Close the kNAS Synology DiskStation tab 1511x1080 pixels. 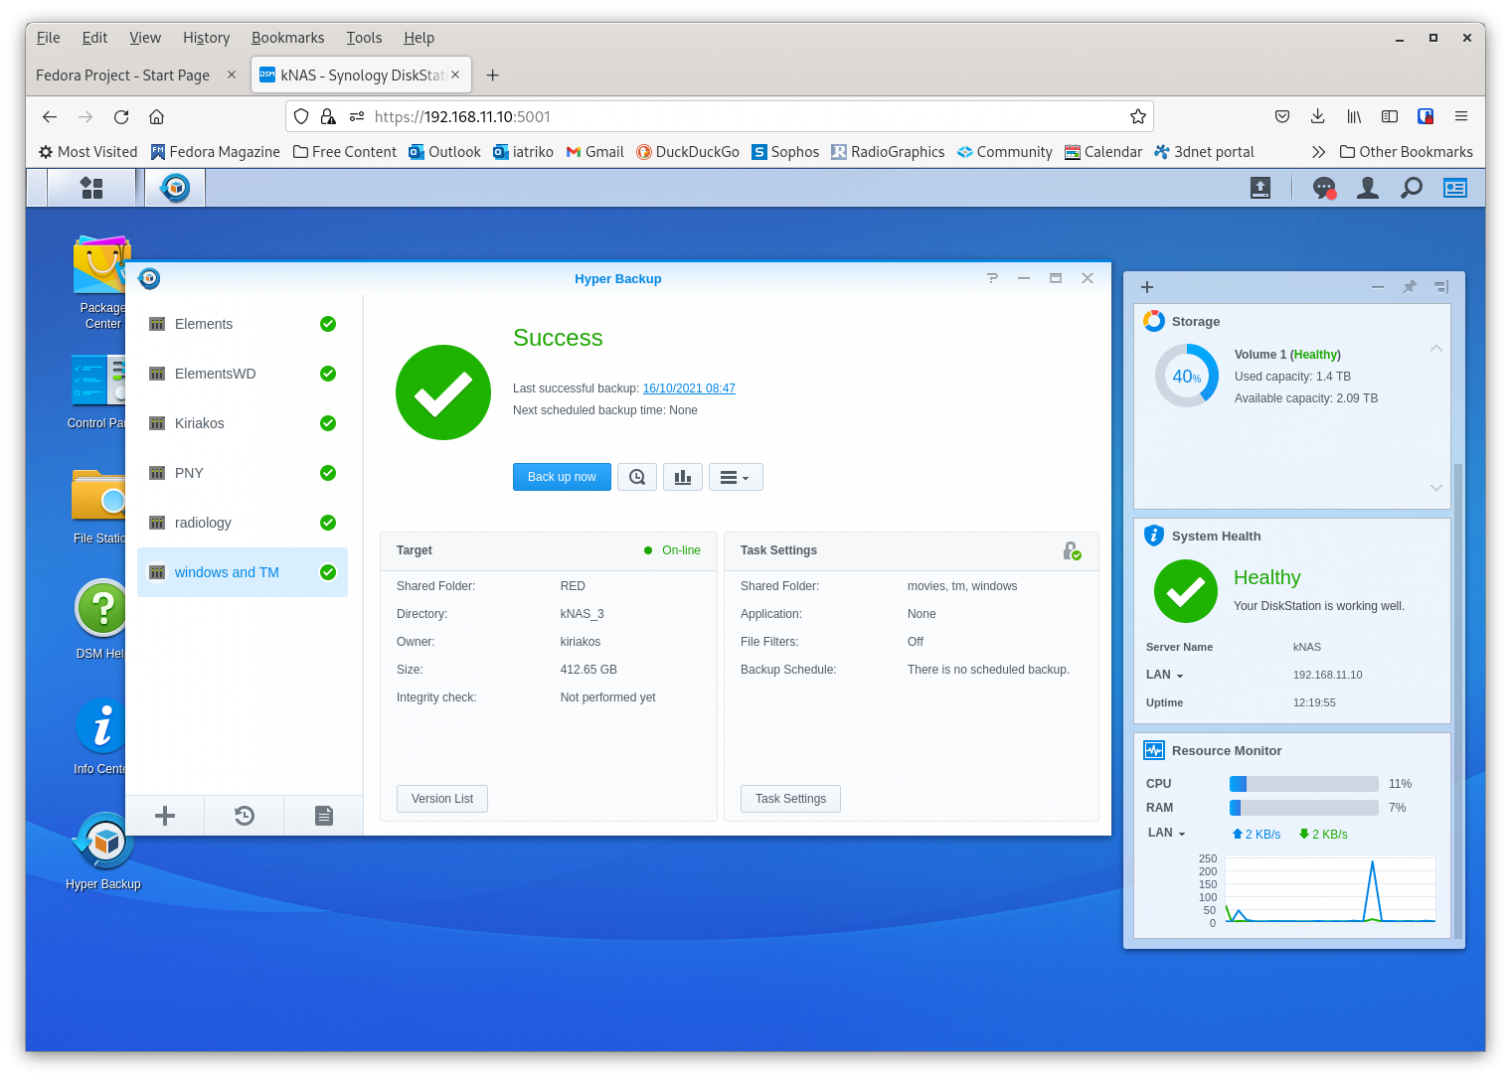tap(455, 75)
